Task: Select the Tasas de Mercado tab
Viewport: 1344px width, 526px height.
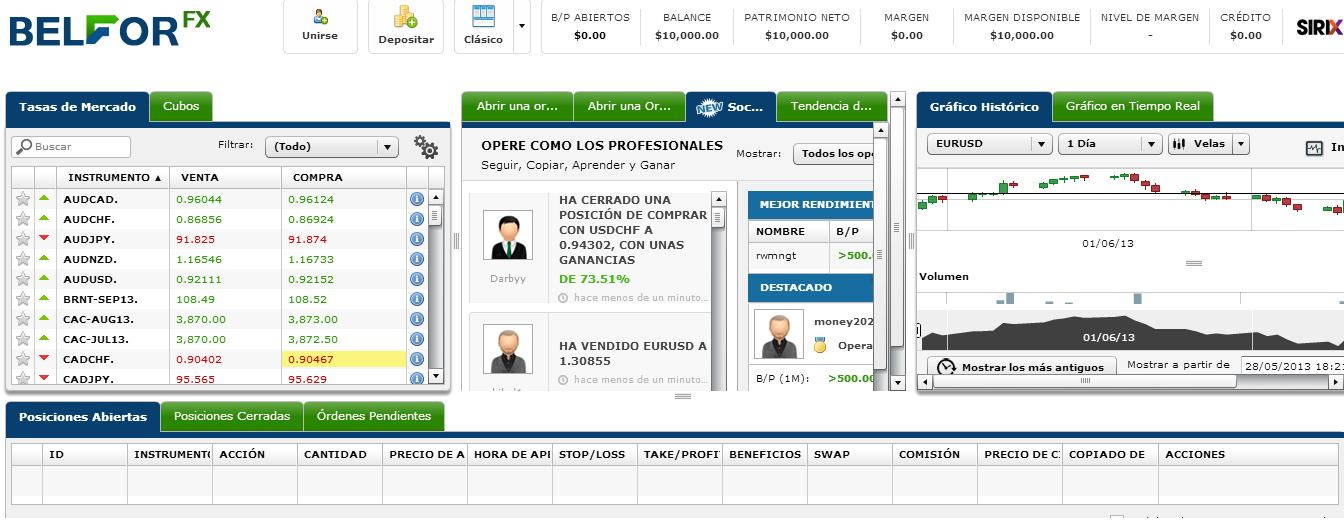Action: point(78,107)
